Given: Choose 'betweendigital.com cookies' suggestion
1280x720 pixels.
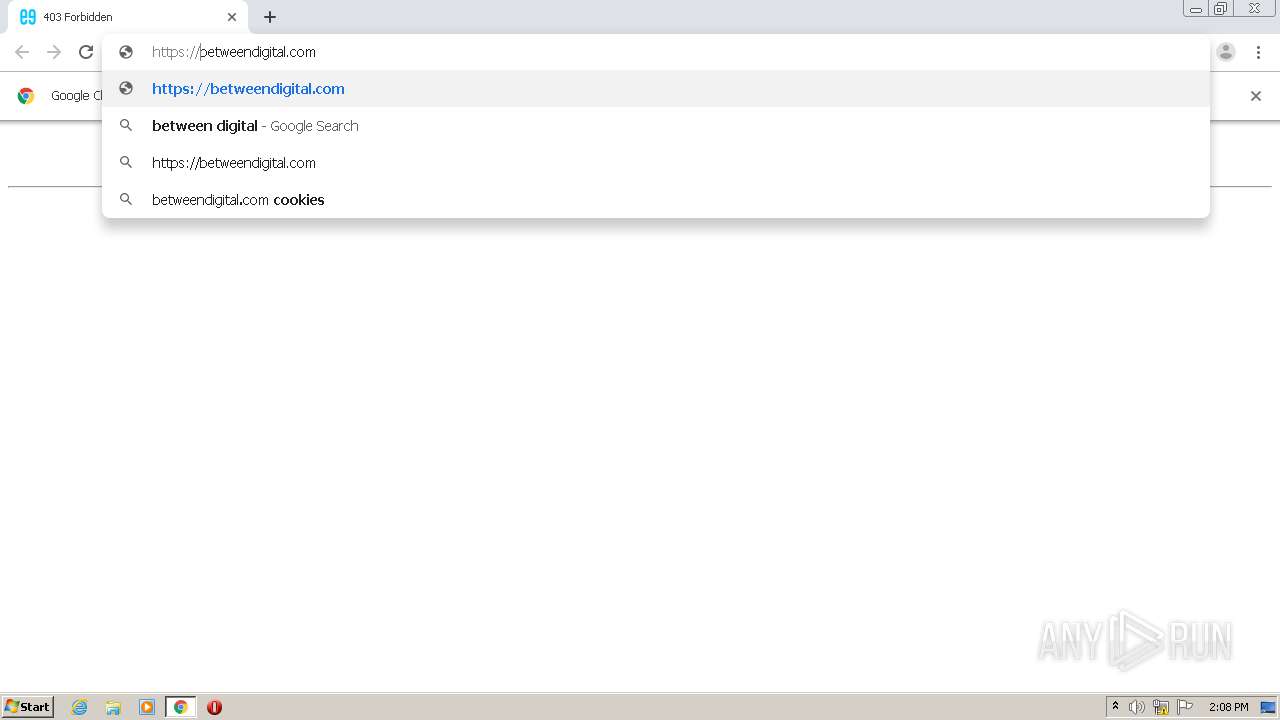Looking at the screenshot, I should [x=656, y=200].
